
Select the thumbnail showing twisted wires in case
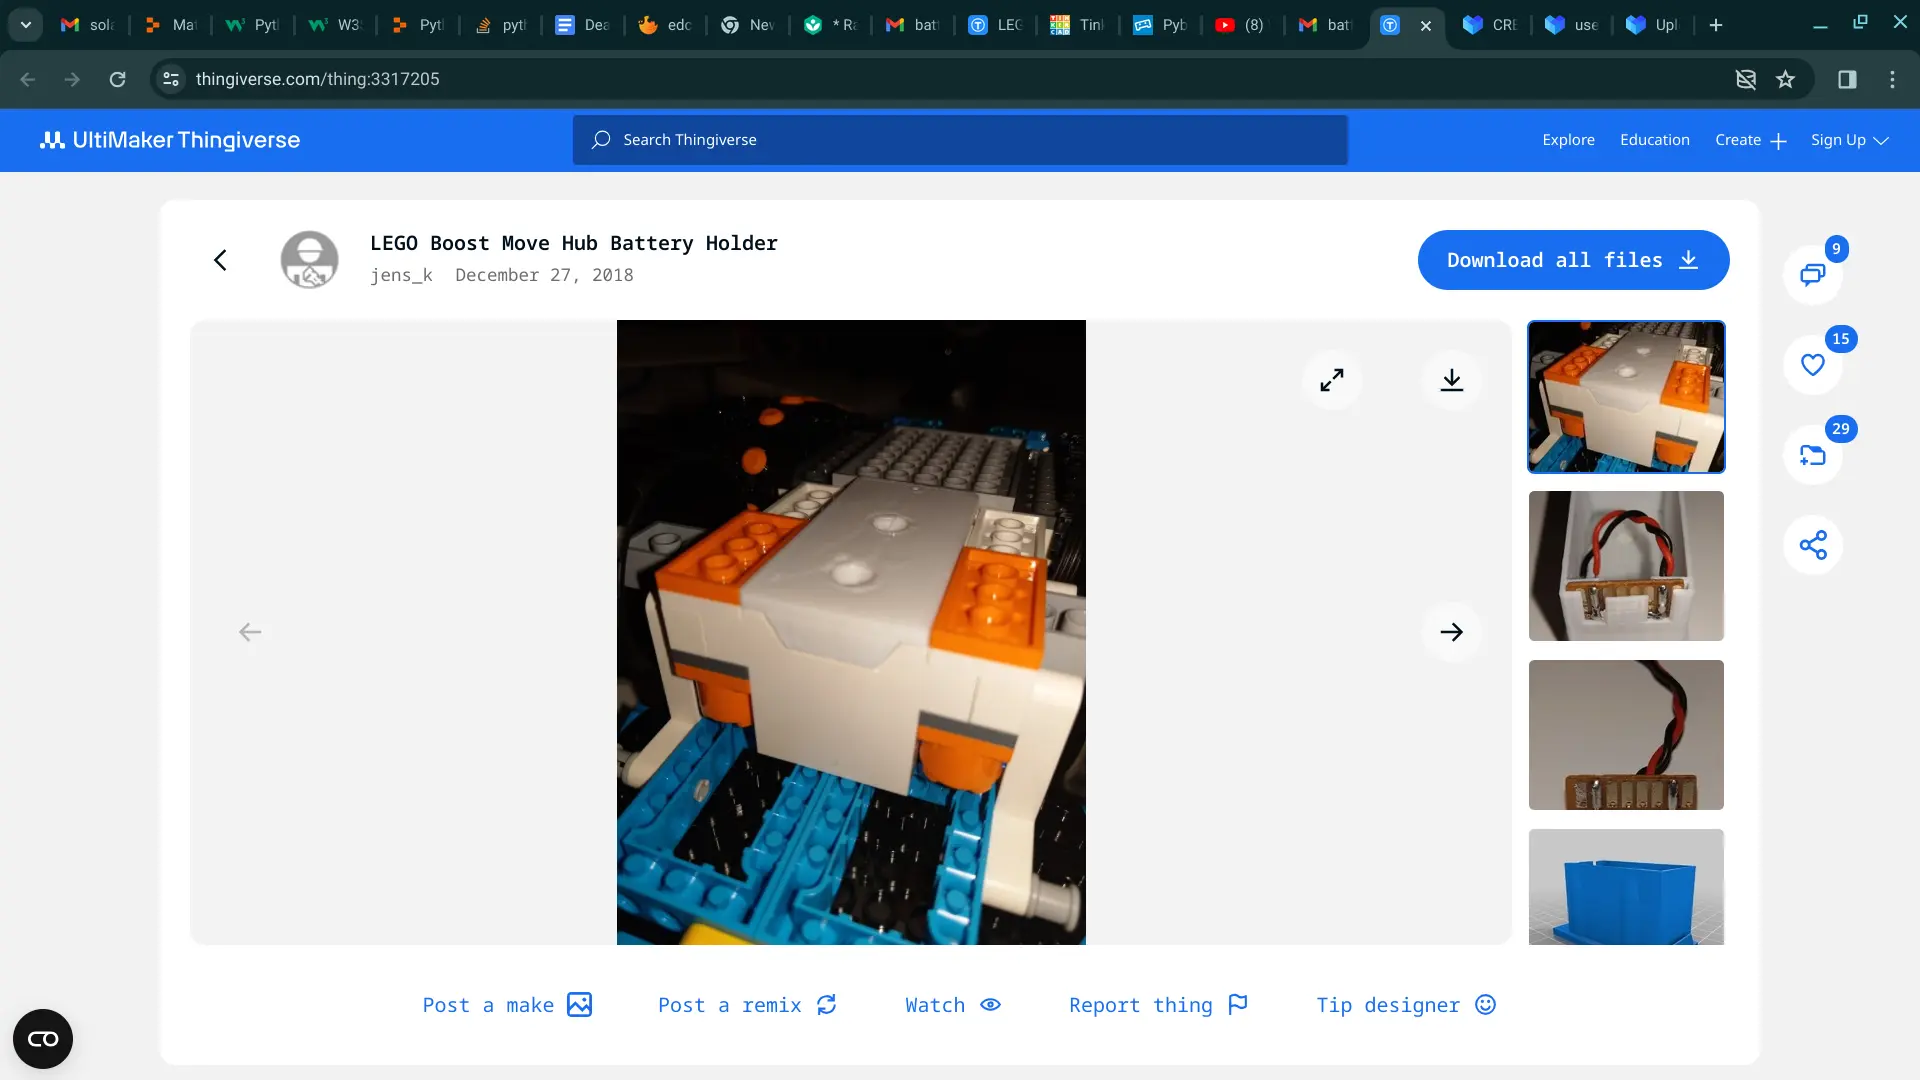pos(1626,566)
